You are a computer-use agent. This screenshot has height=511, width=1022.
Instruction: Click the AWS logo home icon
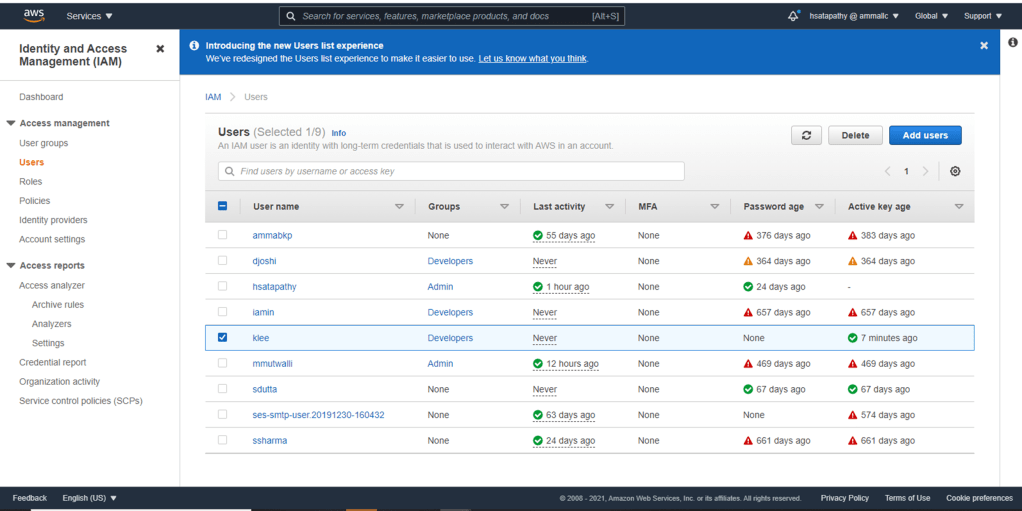click(x=34, y=15)
